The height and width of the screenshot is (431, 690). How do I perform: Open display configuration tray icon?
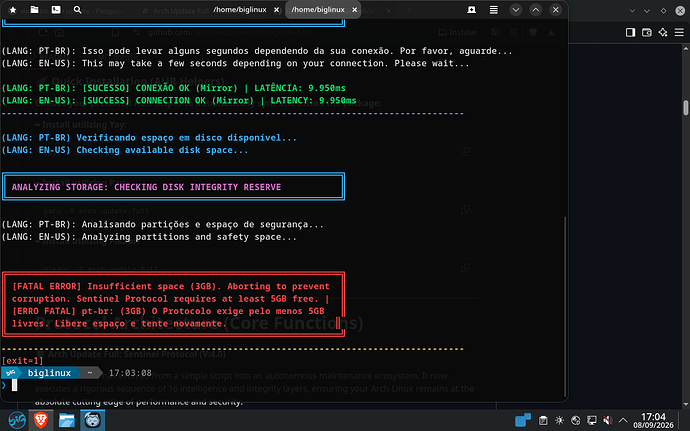[x=592, y=420]
